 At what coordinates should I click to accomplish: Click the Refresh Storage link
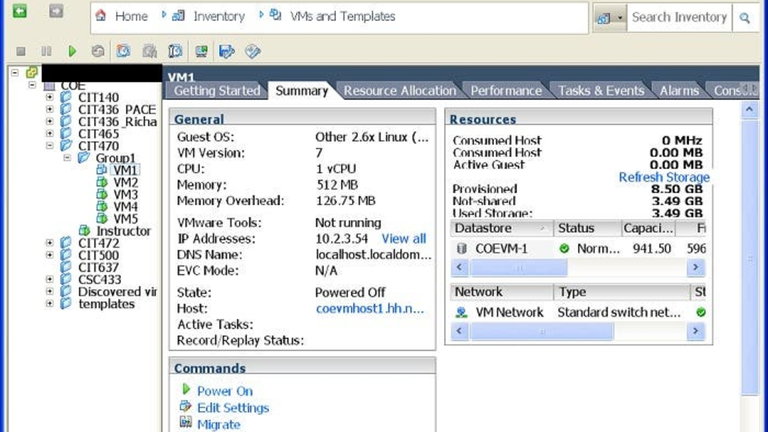(x=664, y=177)
